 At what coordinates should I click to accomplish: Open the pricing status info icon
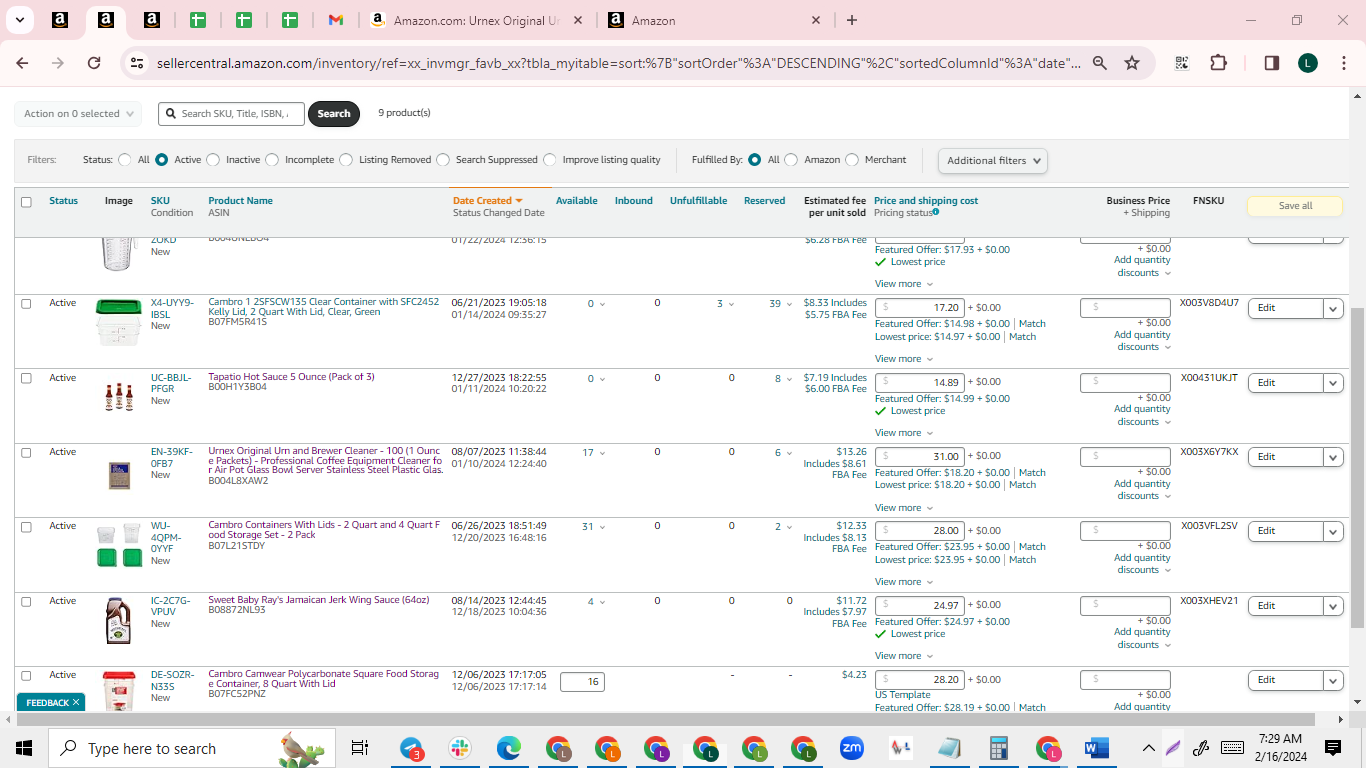pyautogui.click(x=936, y=212)
